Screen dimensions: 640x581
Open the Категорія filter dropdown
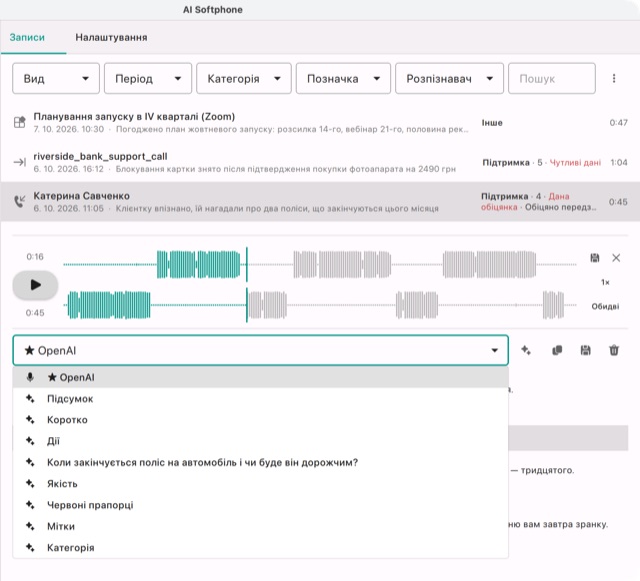[x=244, y=78]
